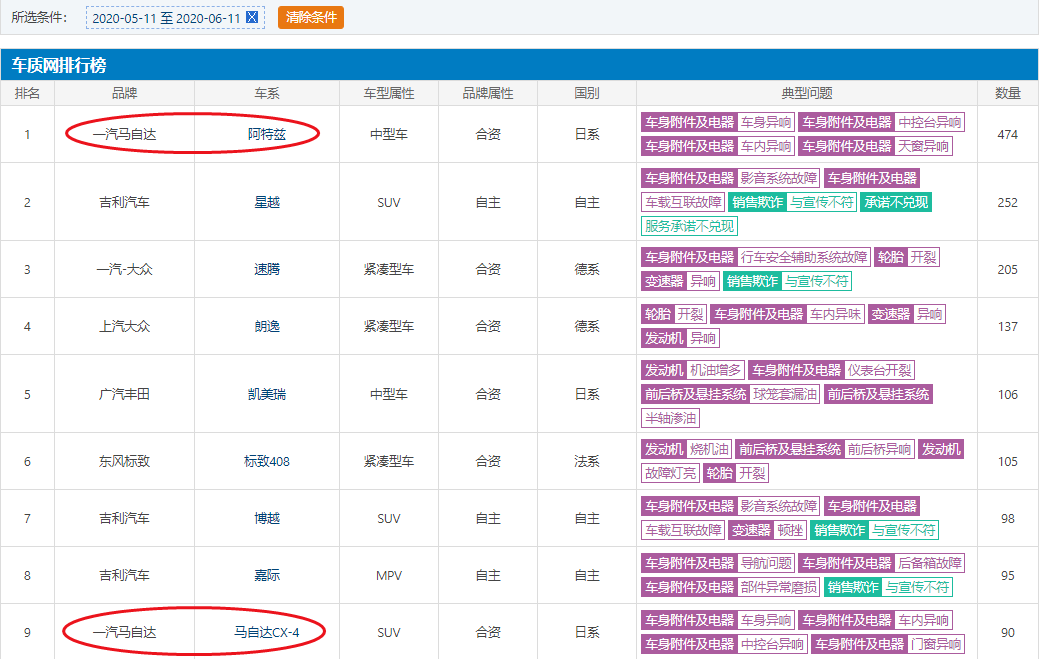Click the 2020-05-11 至 2020-06-11 filter text
This screenshot has height=659, width=1039.
166,17
